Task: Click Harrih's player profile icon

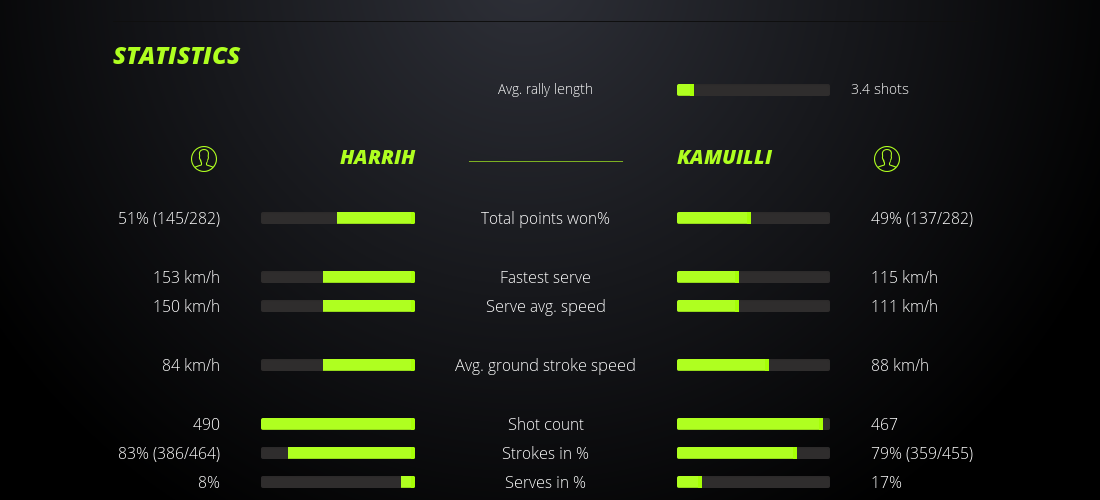Action: 204,158
